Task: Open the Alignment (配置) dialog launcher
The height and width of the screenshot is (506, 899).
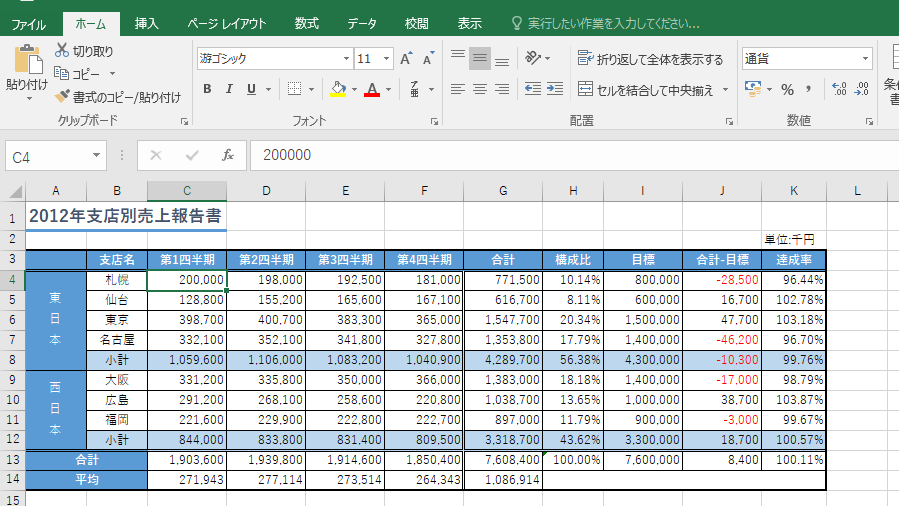Action: (729, 121)
